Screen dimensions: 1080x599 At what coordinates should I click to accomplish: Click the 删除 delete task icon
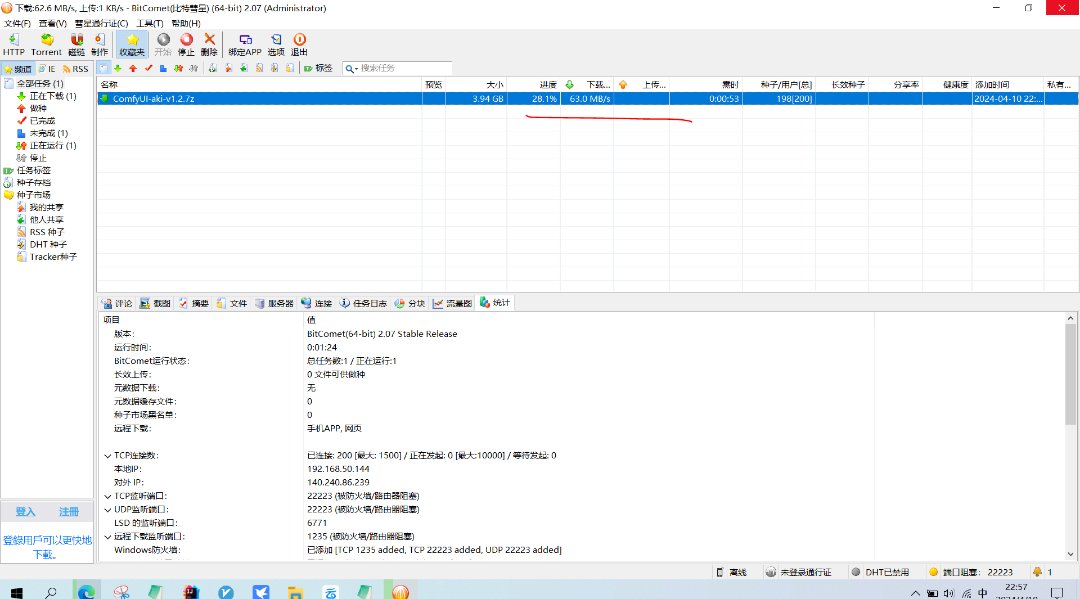pos(209,44)
